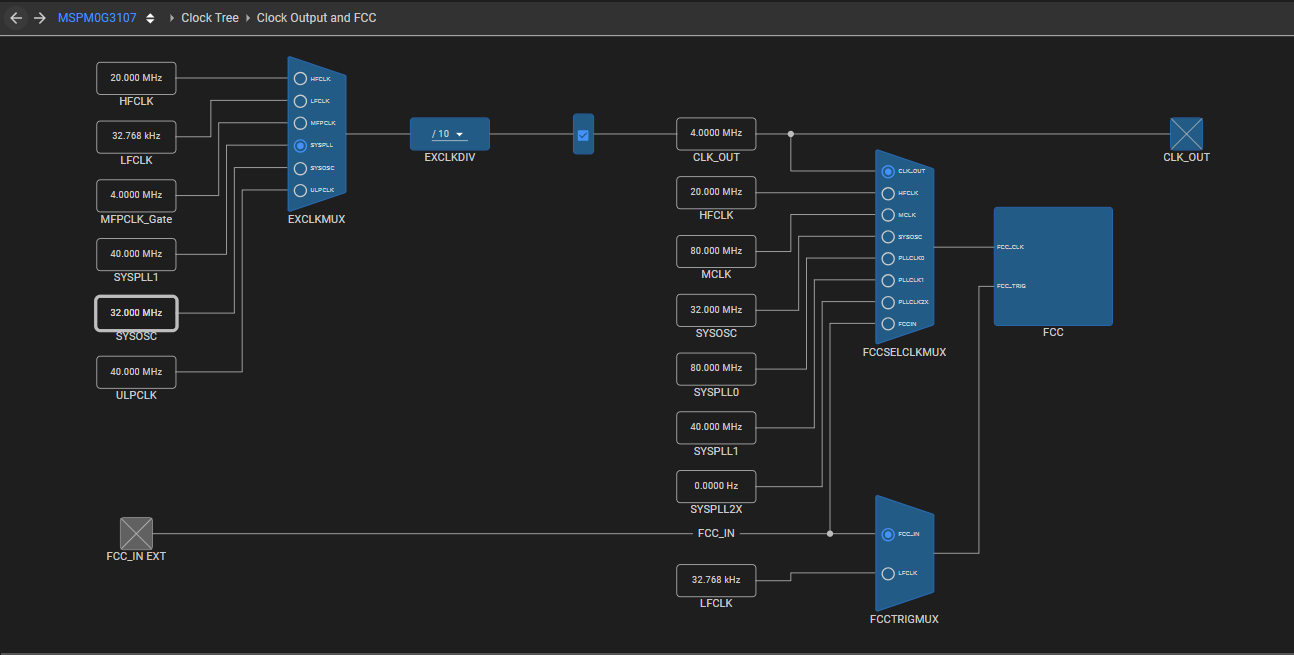Select MCLK radio in FCCSELCLKMUX
1294x655 pixels.
pos(888,215)
